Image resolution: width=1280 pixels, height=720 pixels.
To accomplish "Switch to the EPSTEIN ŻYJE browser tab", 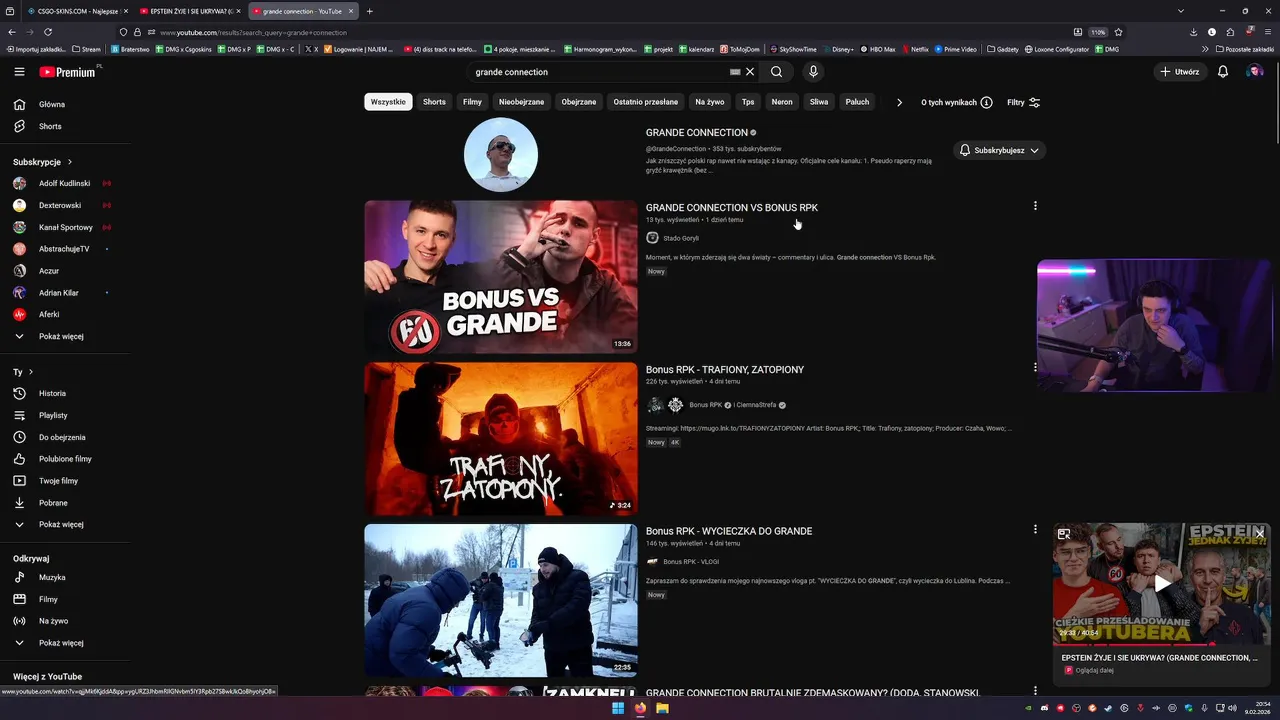I will (x=189, y=11).
